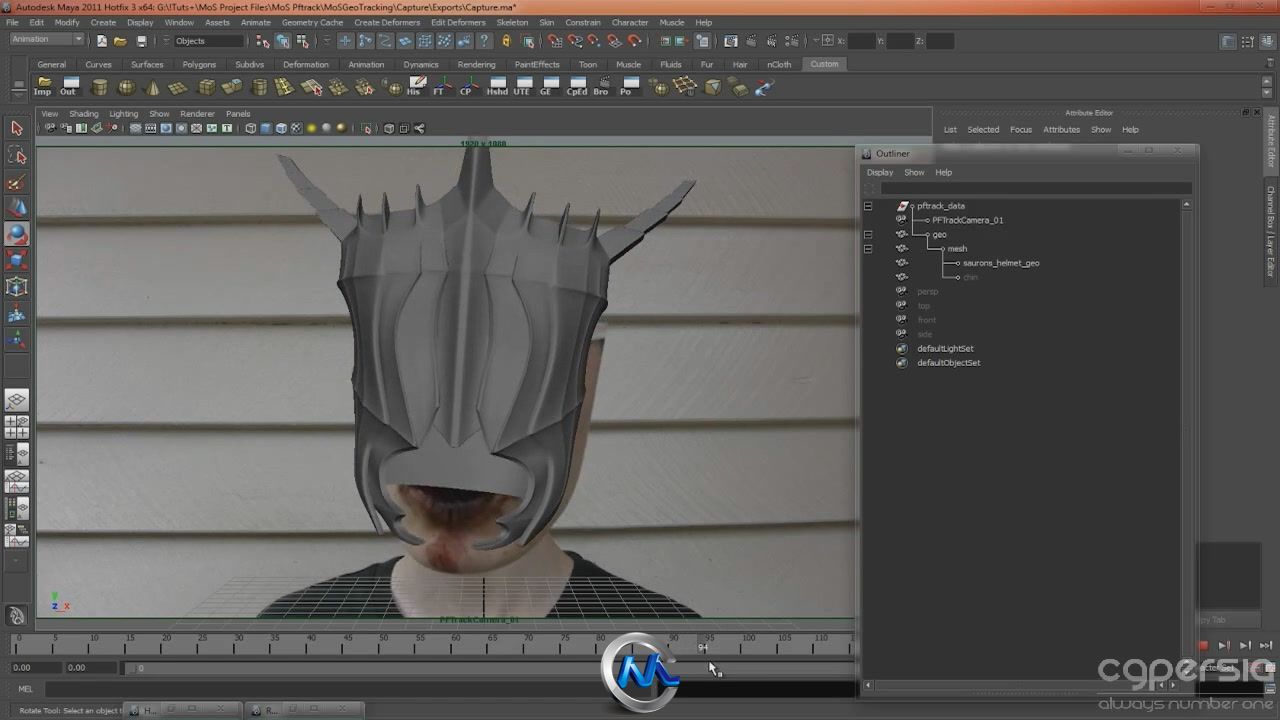Click the go to end playback button
The height and width of the screenshot is (720, 1280).
pyautogui.click(x=1265, y=645)
